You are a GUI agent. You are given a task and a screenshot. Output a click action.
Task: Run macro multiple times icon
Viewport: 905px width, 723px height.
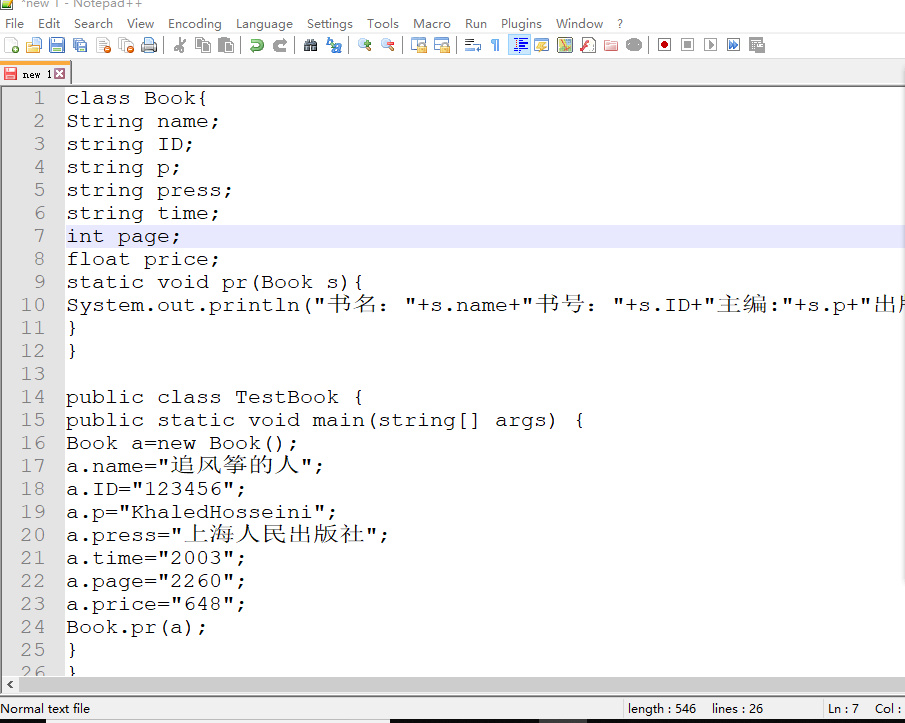[x=734, y=45]
